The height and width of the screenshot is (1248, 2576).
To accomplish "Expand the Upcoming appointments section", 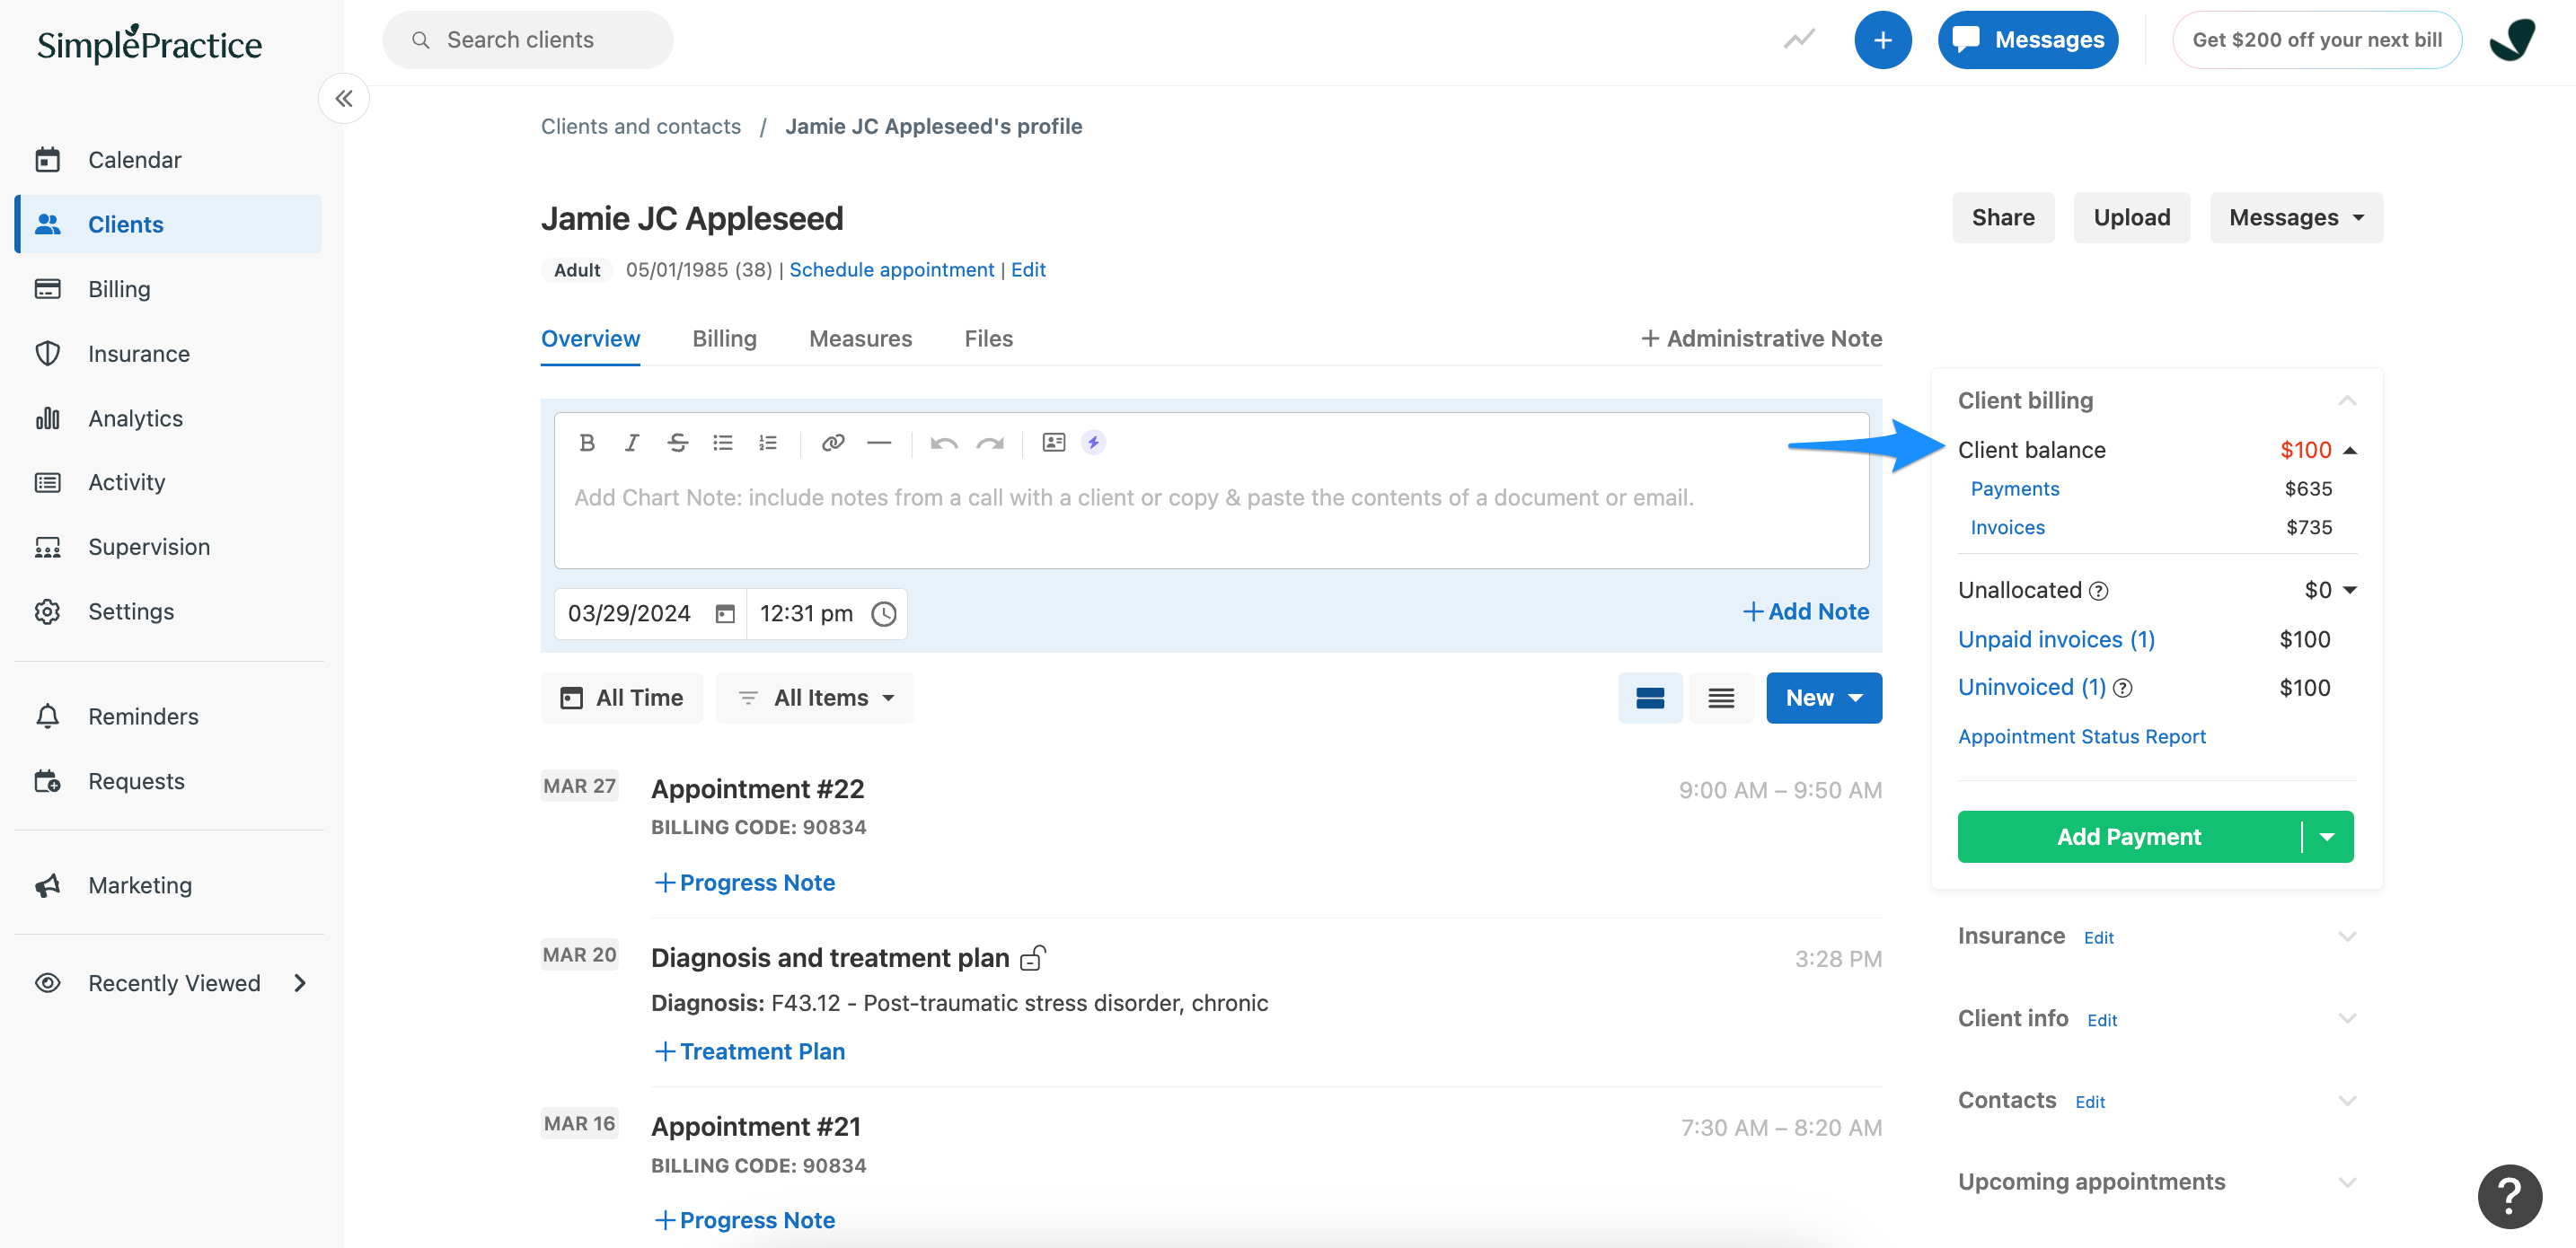I will 2347,1182.
